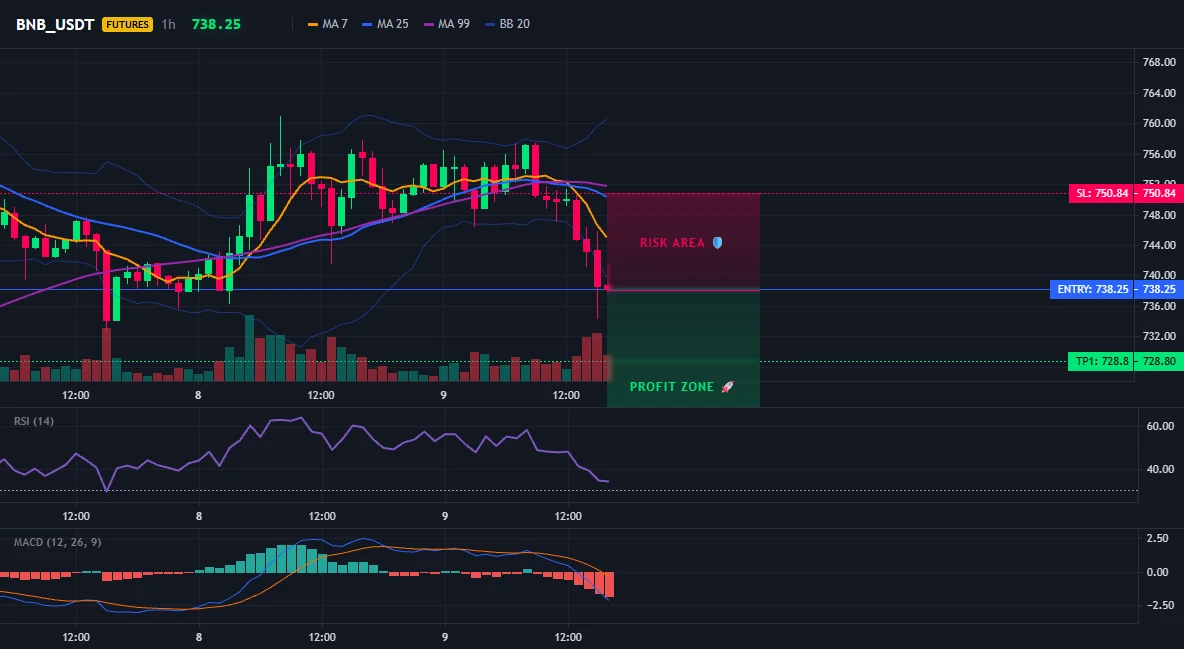This screenshot has width=1184, height=649.
Task: Select the 1h timeframe label
Action: [168, 24]
